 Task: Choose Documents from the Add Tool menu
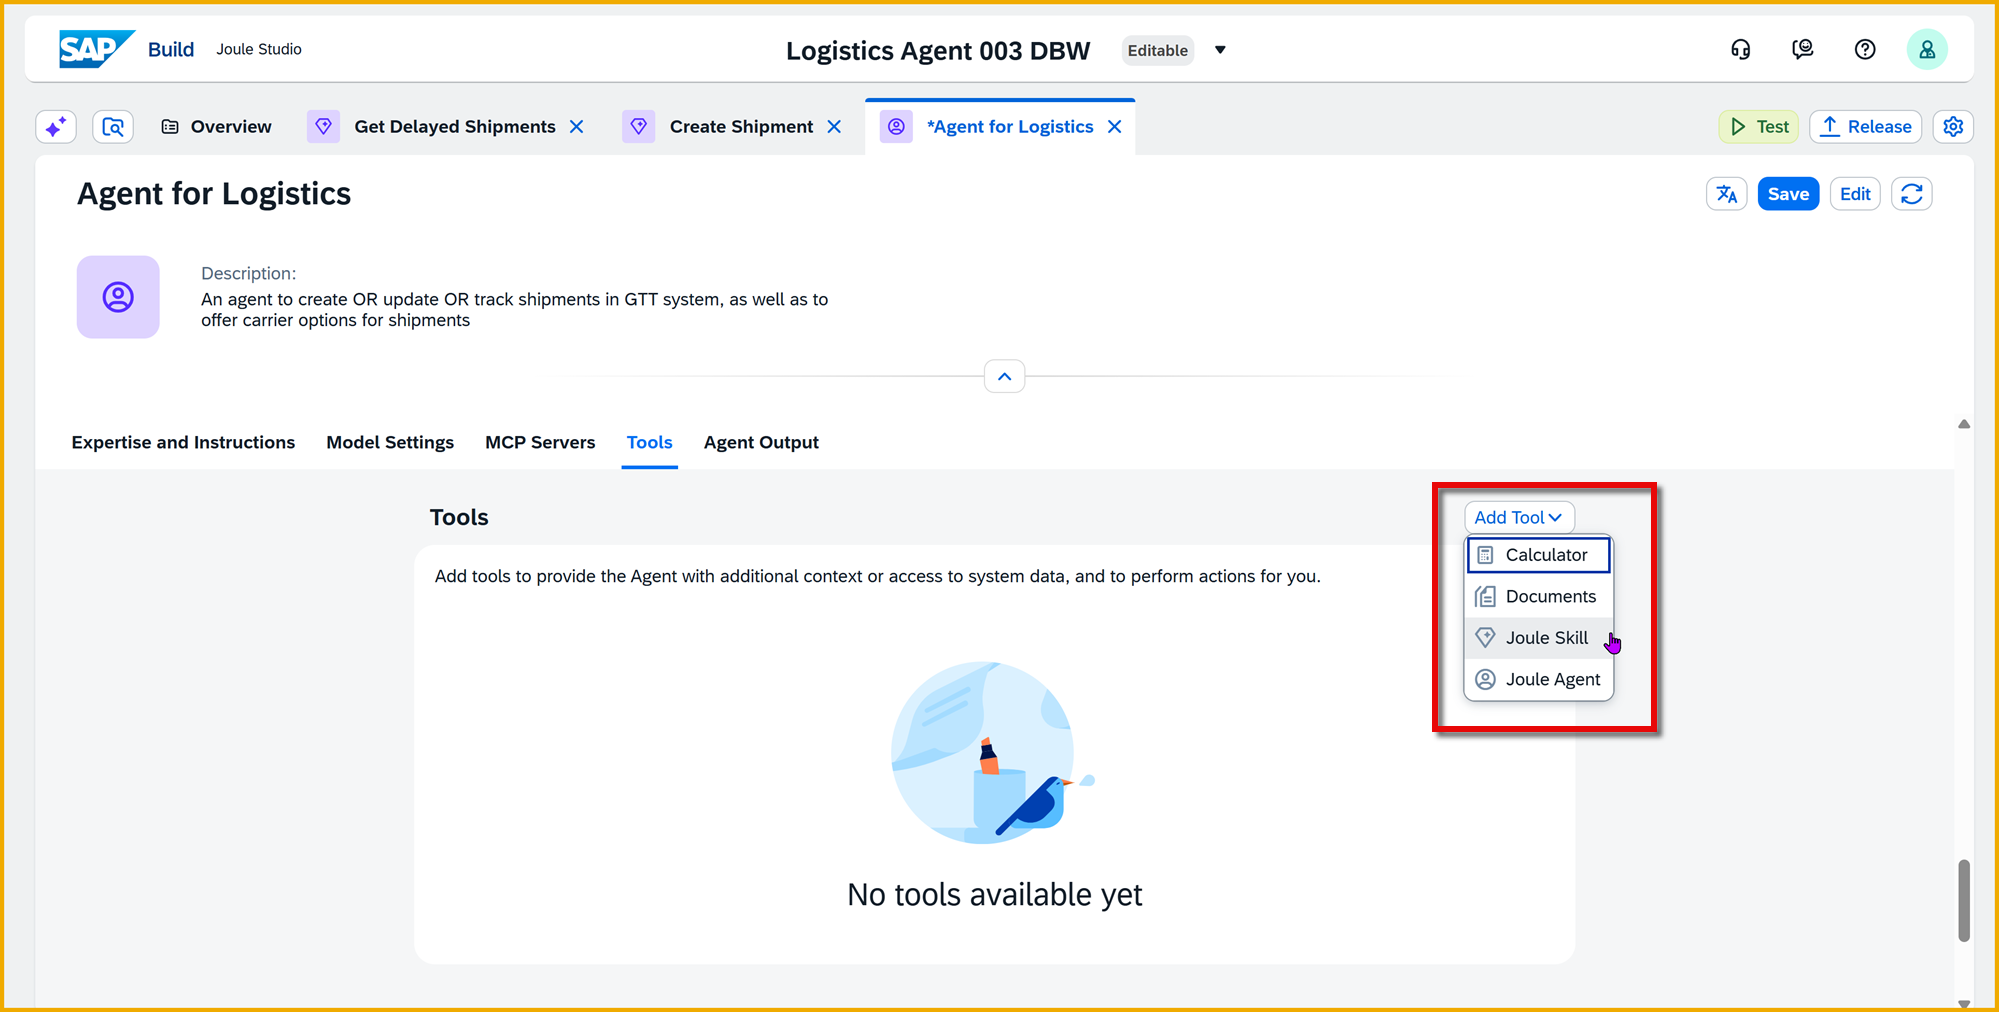(x=1539, y=597)
